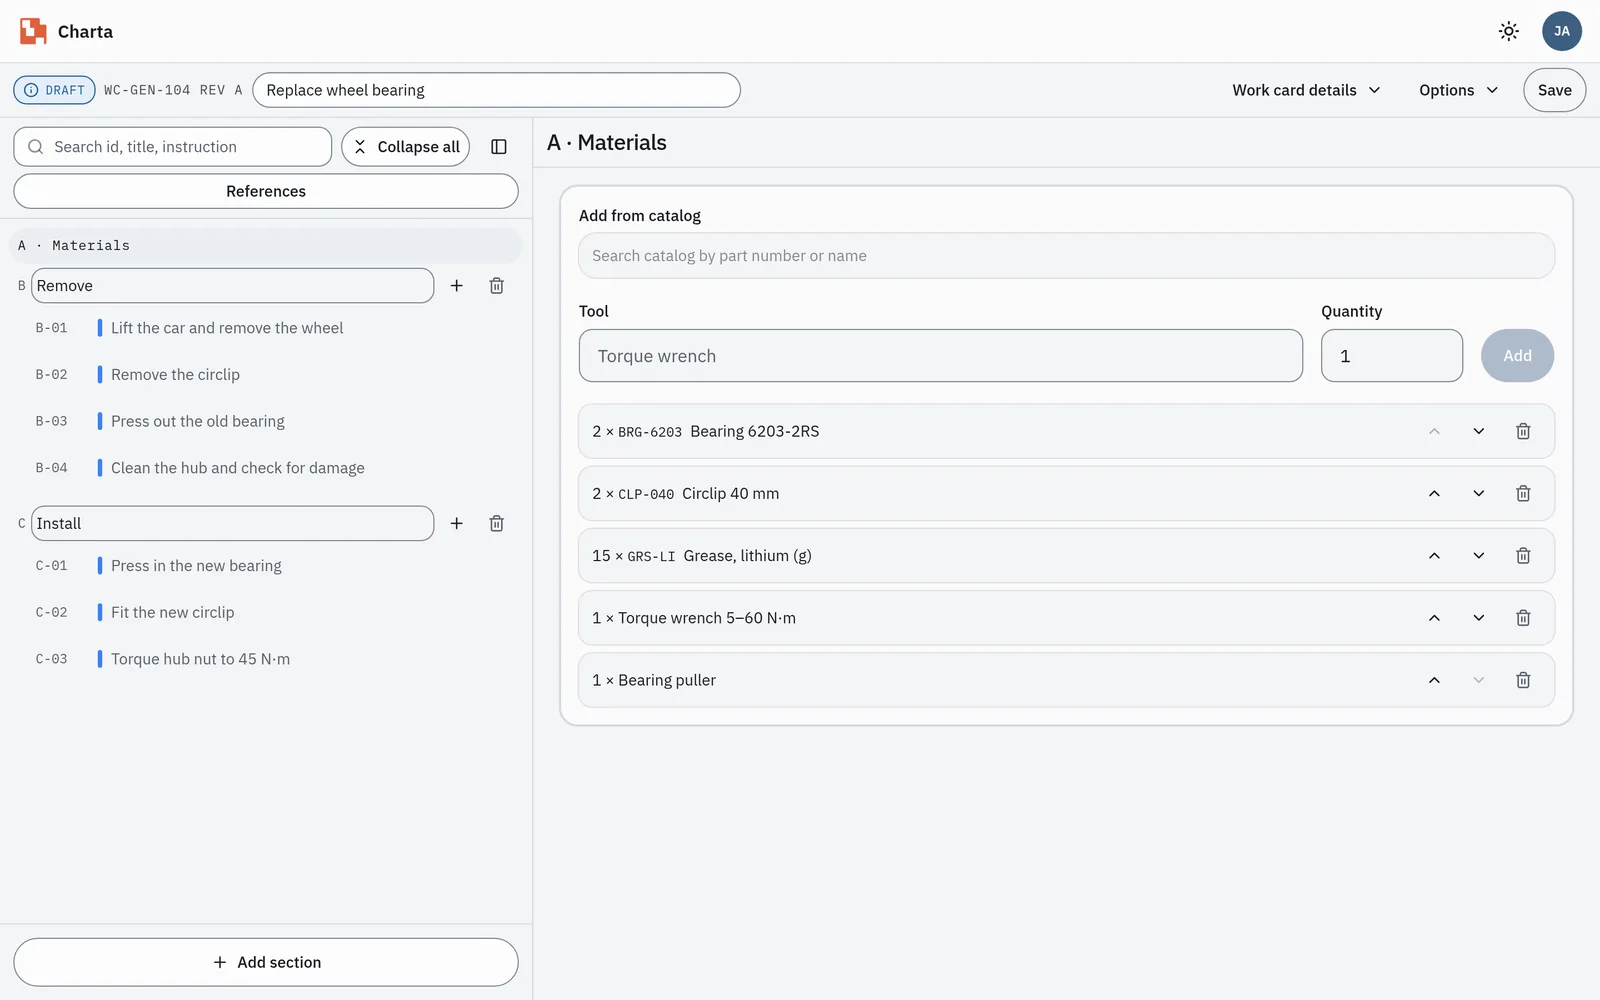
Task: Move Torque wrench 5–60 N·m up
Action: click(1434, 618)
